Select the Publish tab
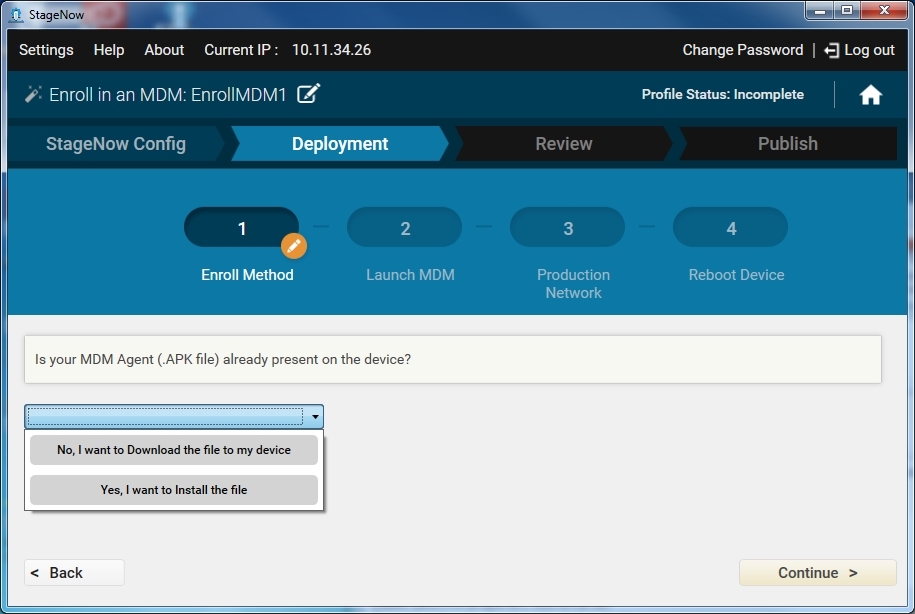Image resolution: width=915 pixels, height=614 pixels. click(787, 144)
